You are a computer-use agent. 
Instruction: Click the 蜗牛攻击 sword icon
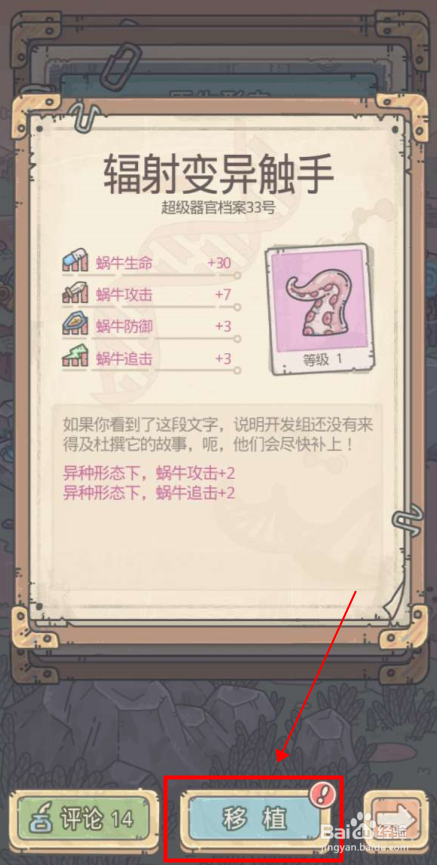click(x=75, y=294)
